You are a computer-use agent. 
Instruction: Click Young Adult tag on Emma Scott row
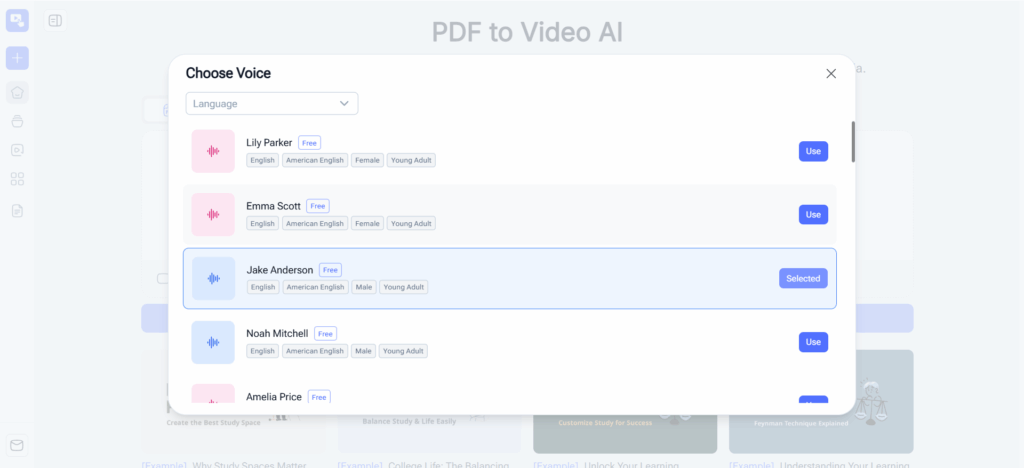(411, 223)
